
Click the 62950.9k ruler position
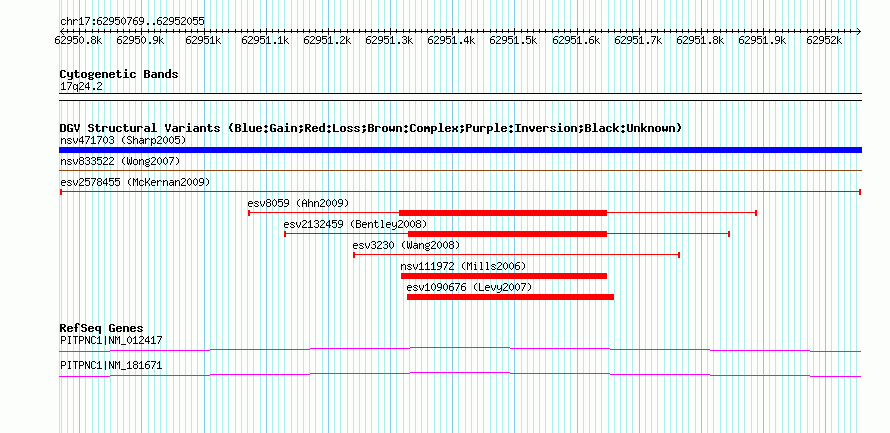click(x=140, y=40)
